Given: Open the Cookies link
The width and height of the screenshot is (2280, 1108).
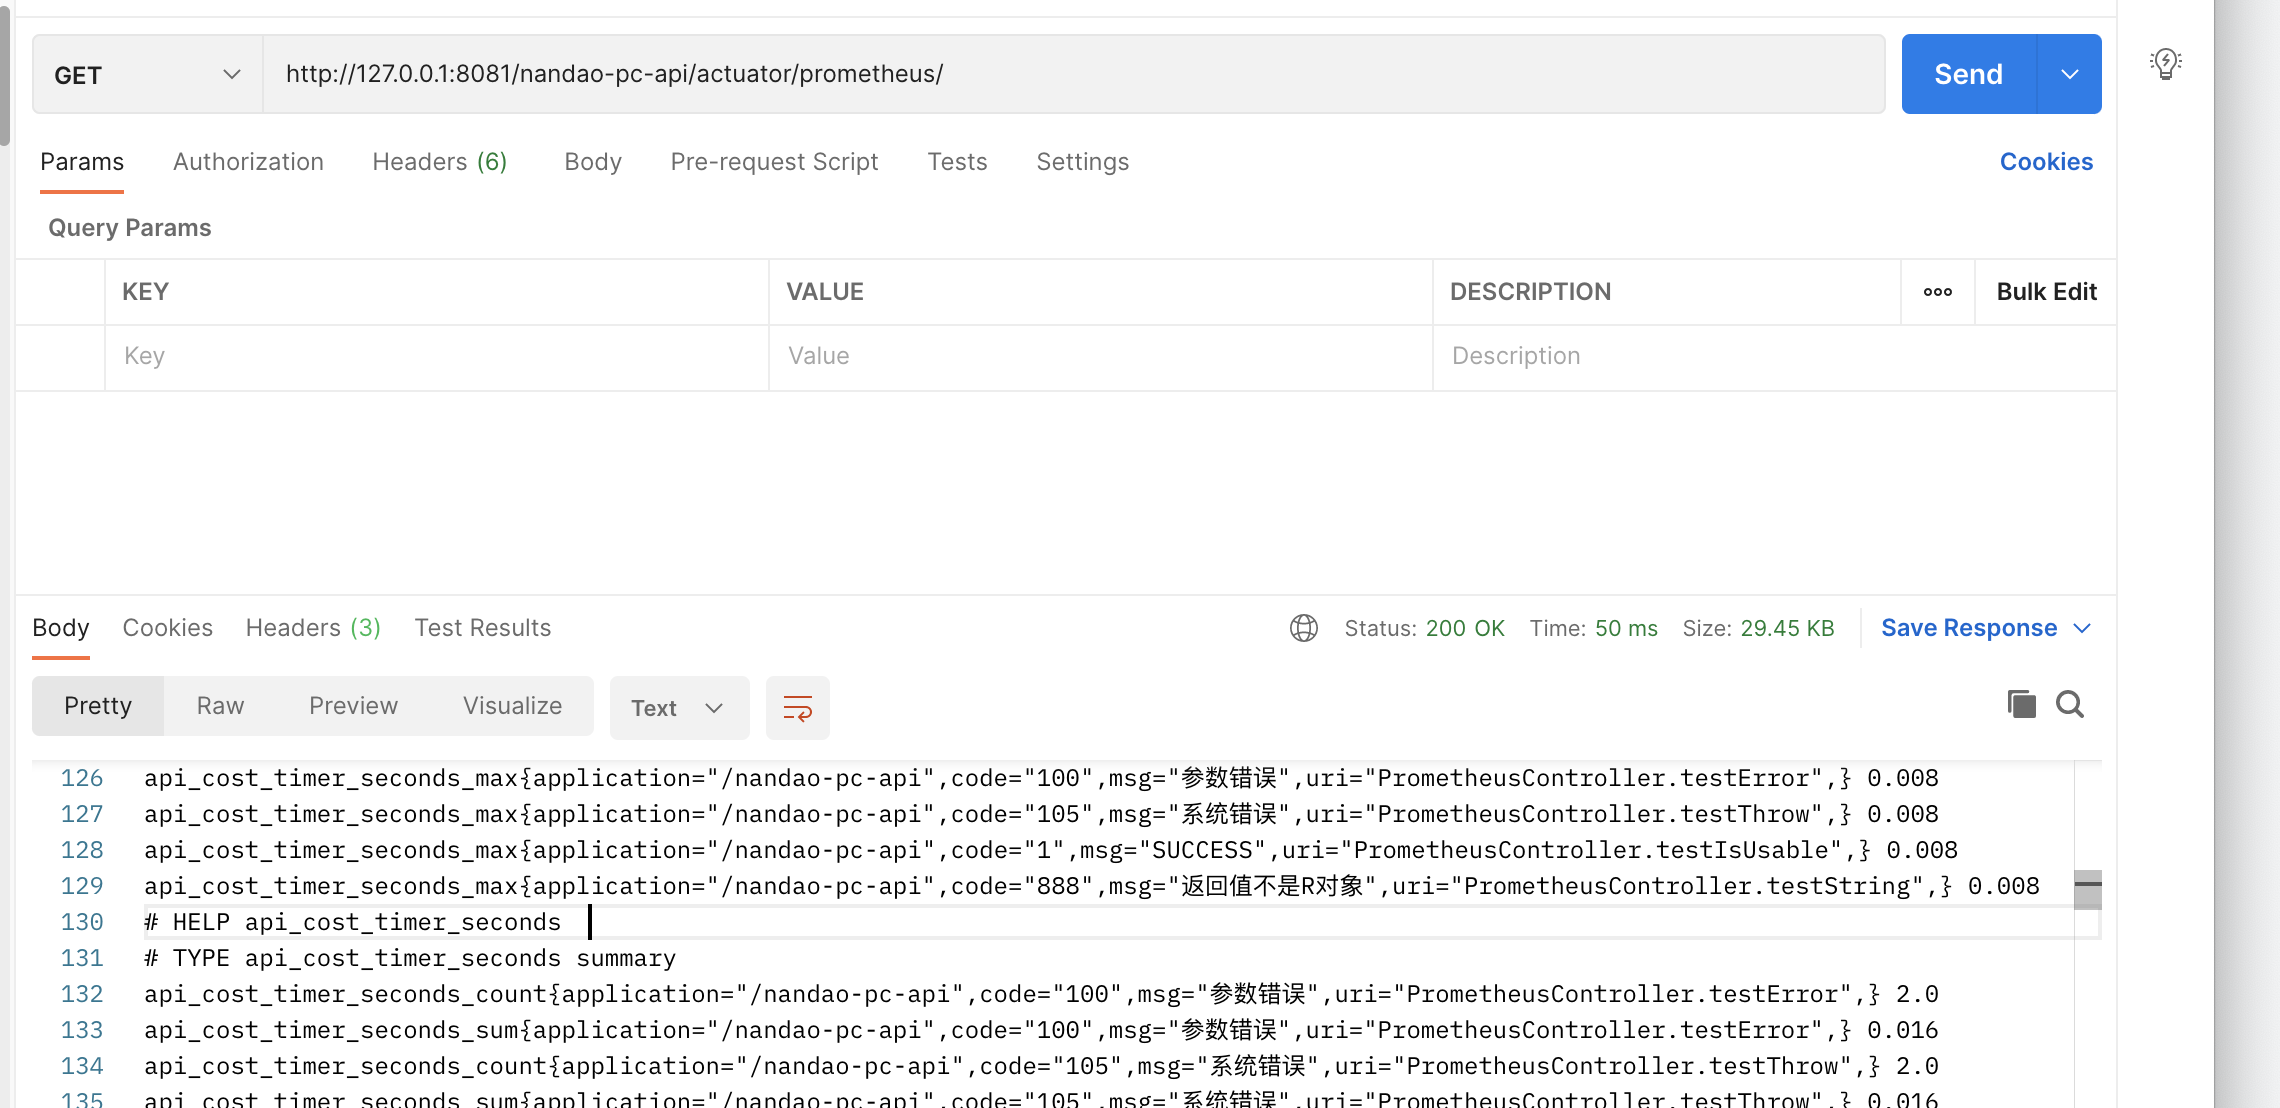Looking at the screenshot, I should pos(2045,162).
